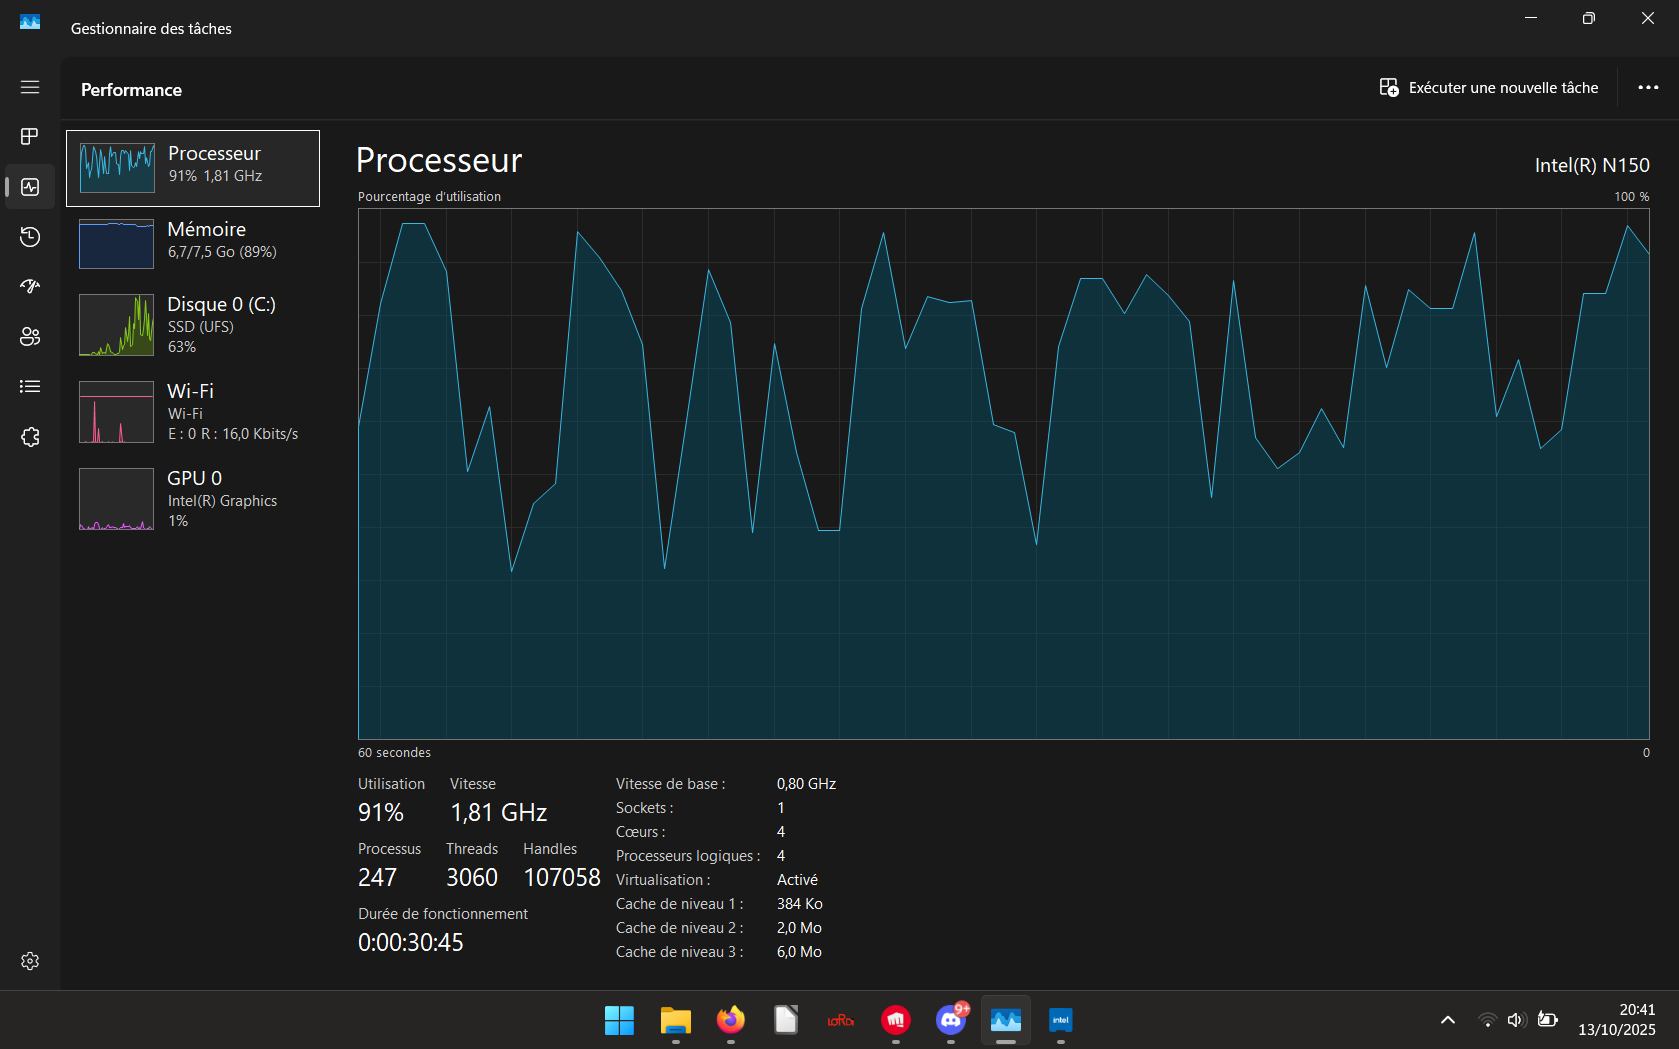Click the 60 secondes axis label
The image size is (1679, 1049).
pos(395,753)
